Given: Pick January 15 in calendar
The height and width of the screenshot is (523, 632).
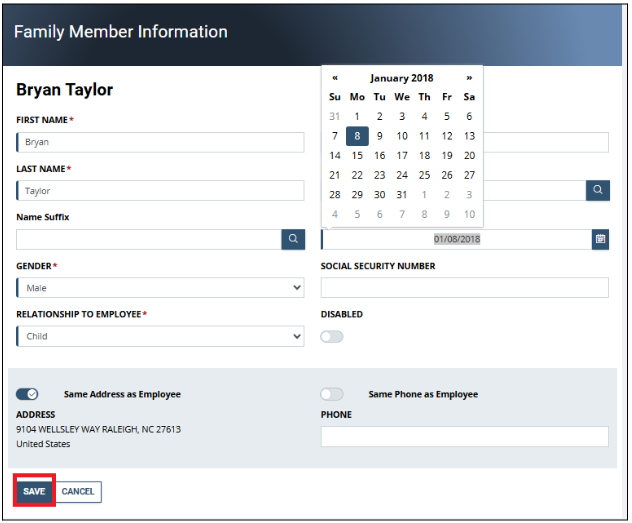Looking at the screenshot, I should coord(357,156).
